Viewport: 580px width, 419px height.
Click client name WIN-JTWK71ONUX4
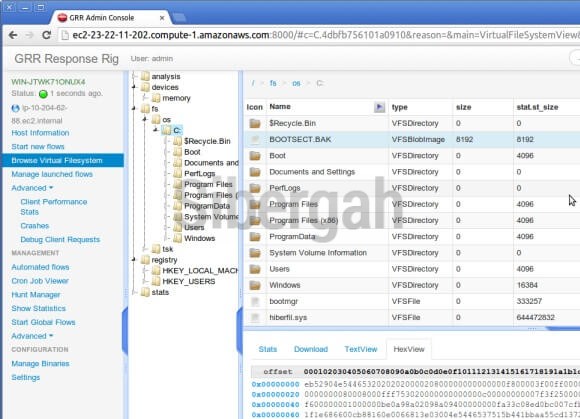pos(48,82)
